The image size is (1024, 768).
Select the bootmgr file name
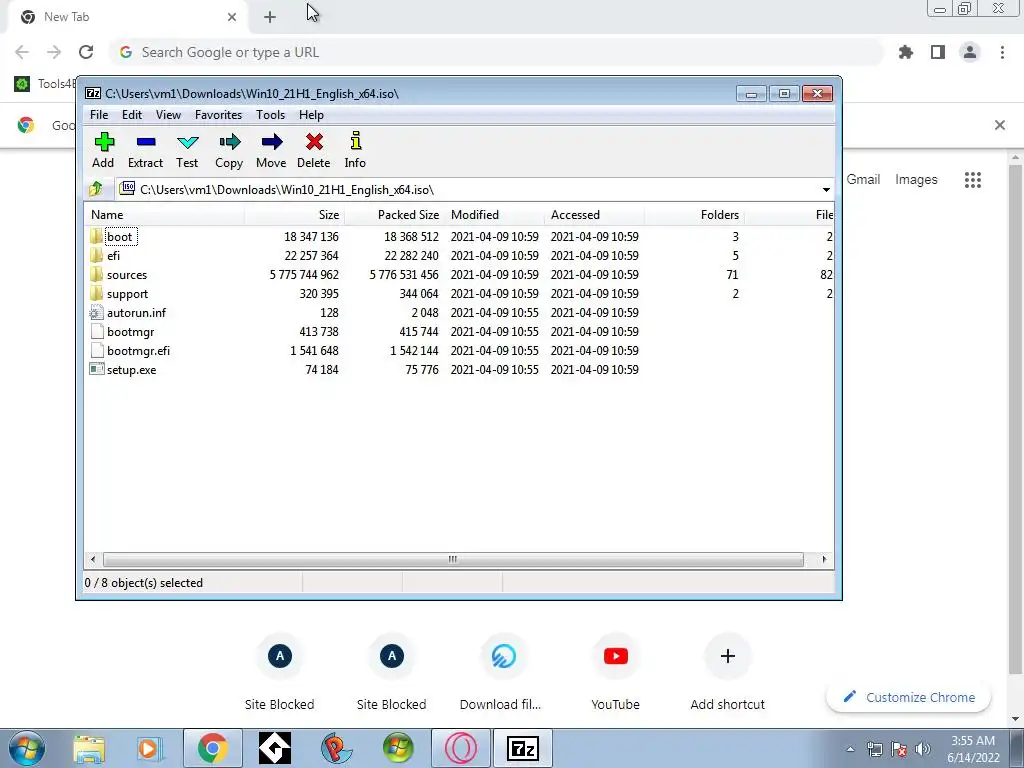(131, 332)
